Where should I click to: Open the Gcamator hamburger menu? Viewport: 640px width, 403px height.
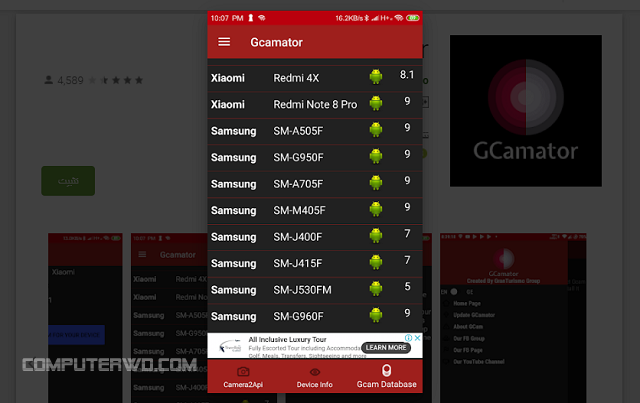[x=224, y=42]
